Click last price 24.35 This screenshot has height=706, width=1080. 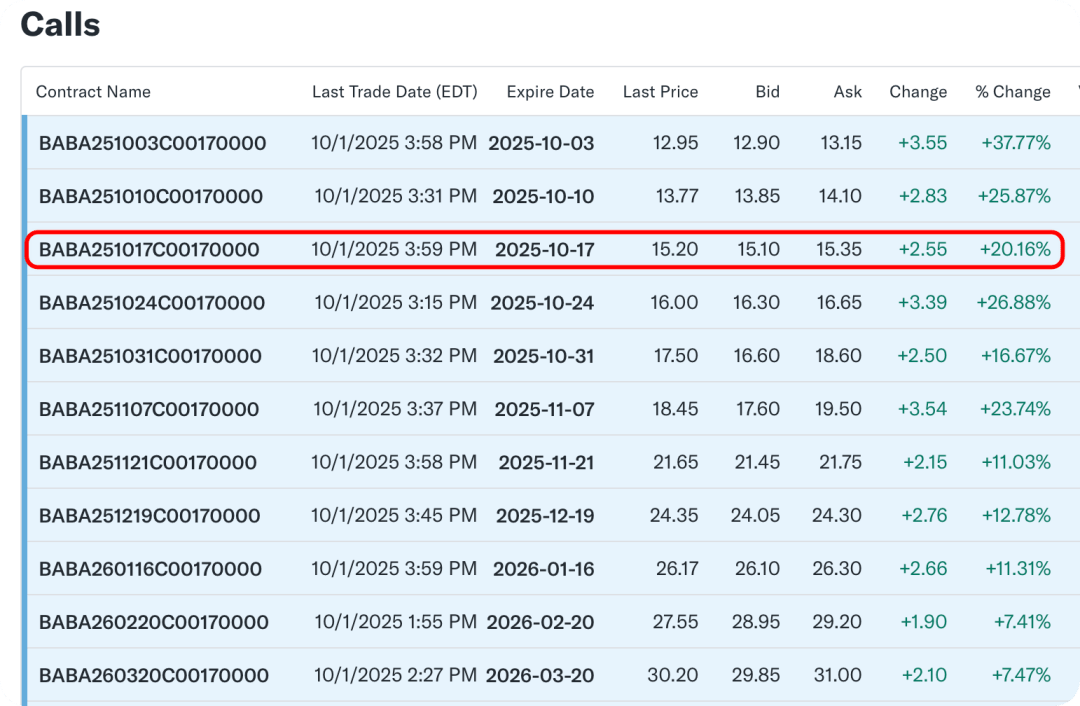pyautogui.click(x=674, y=515)
